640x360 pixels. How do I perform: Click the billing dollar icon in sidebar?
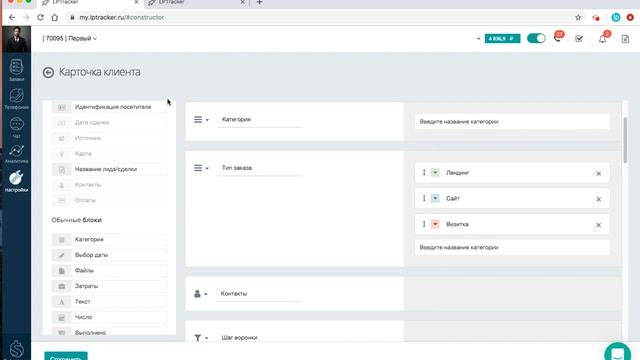click(16, 349)
